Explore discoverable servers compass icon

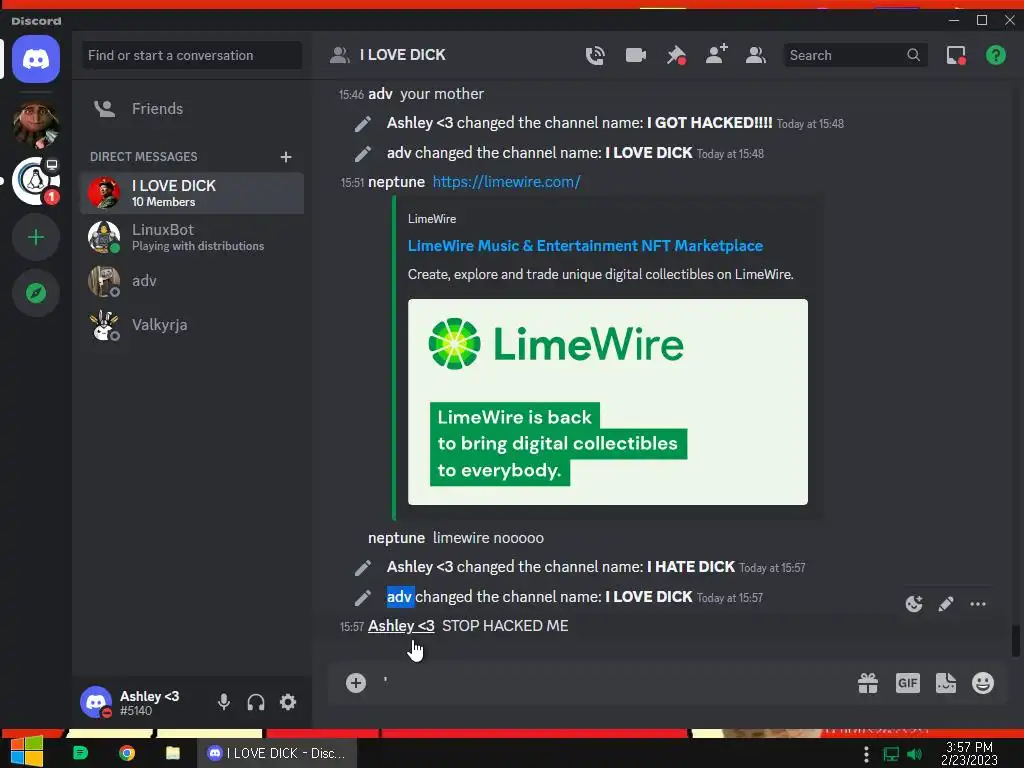pyautogui.click(x=36, y=293)
